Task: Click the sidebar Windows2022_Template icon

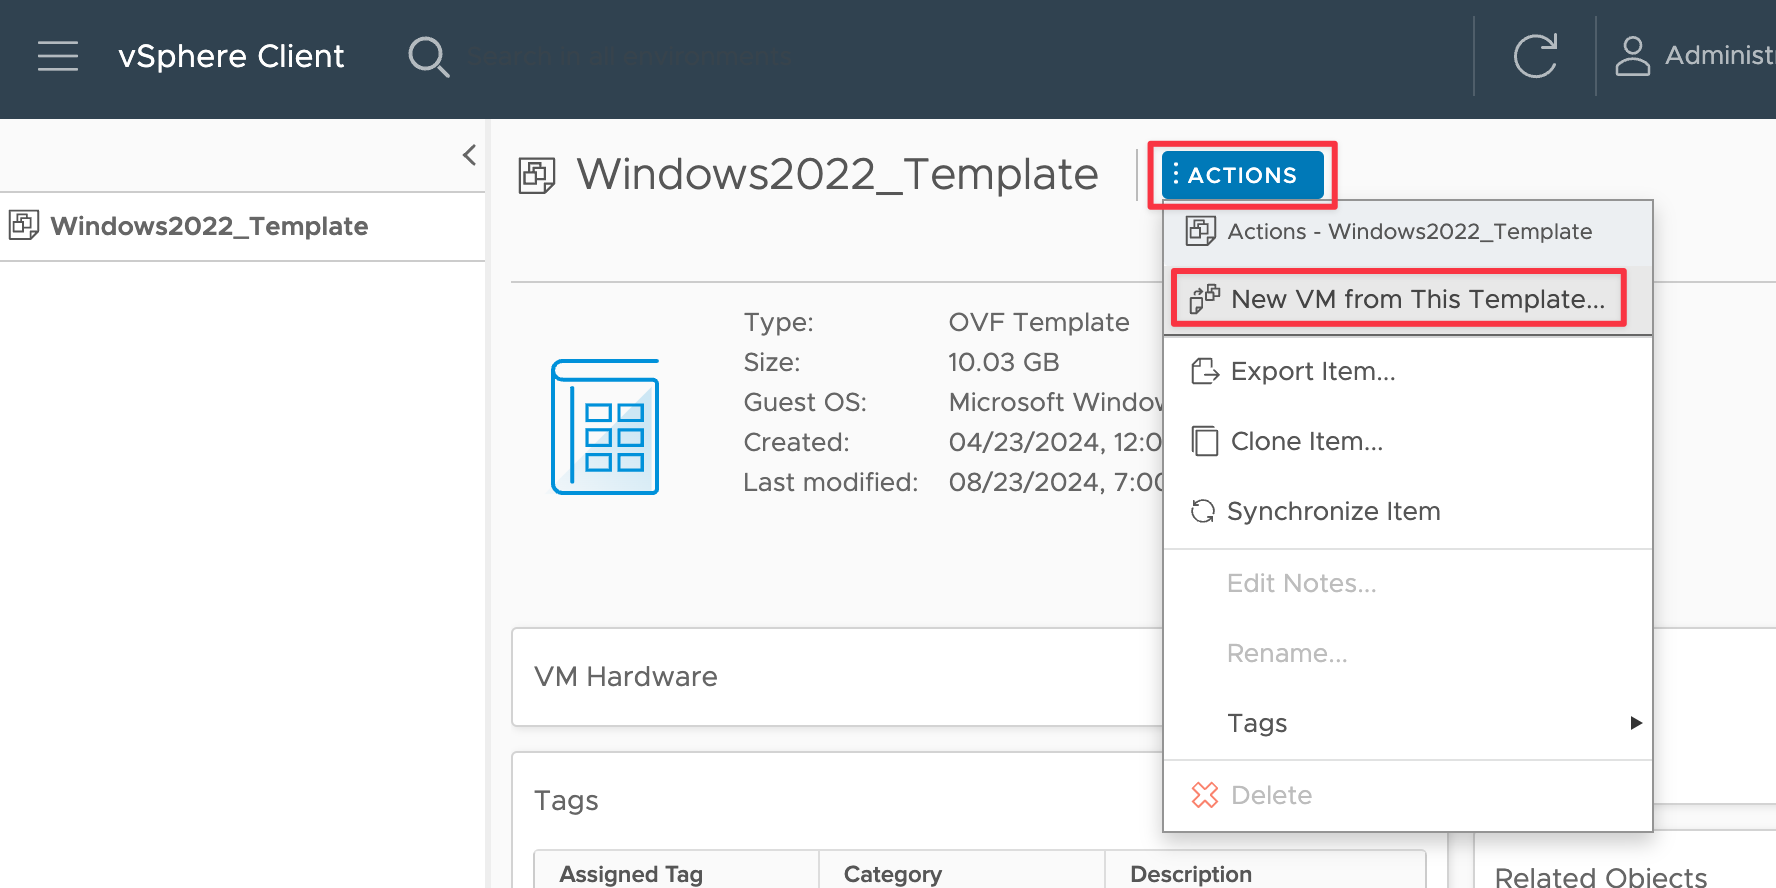Action: (24, 225)
